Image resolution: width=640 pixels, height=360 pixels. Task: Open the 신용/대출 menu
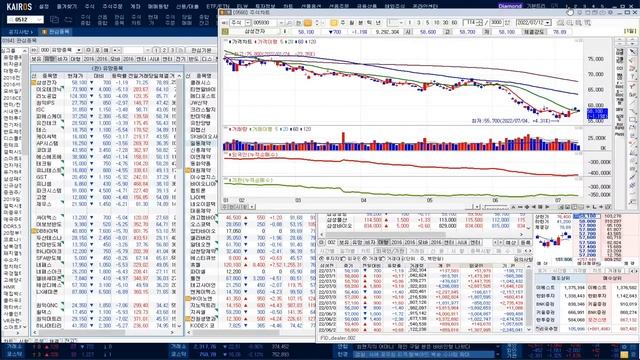pos(187,7)
